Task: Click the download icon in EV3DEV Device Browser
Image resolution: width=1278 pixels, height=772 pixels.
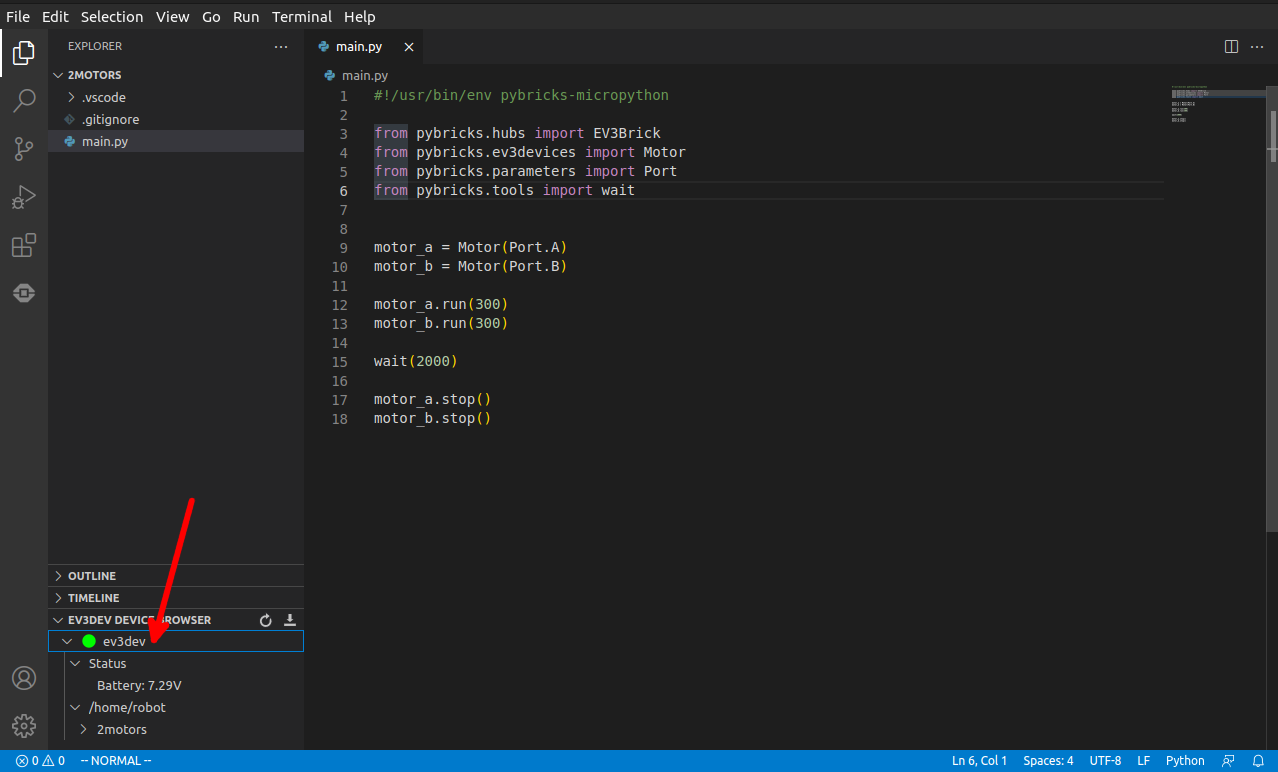Action: (290, 620)
